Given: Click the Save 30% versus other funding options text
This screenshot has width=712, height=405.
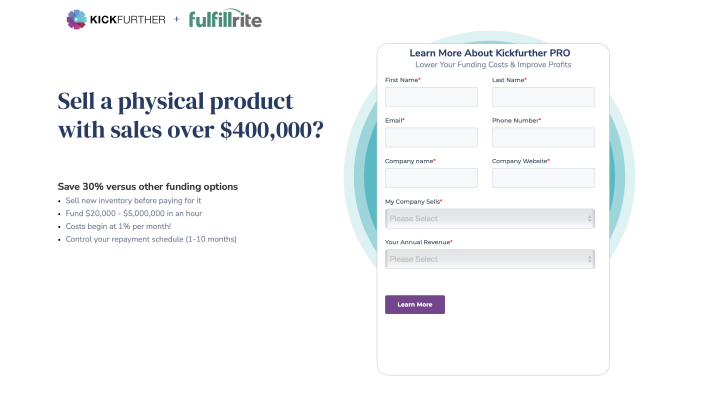Looking at the screenshot, I should [148, 187].
